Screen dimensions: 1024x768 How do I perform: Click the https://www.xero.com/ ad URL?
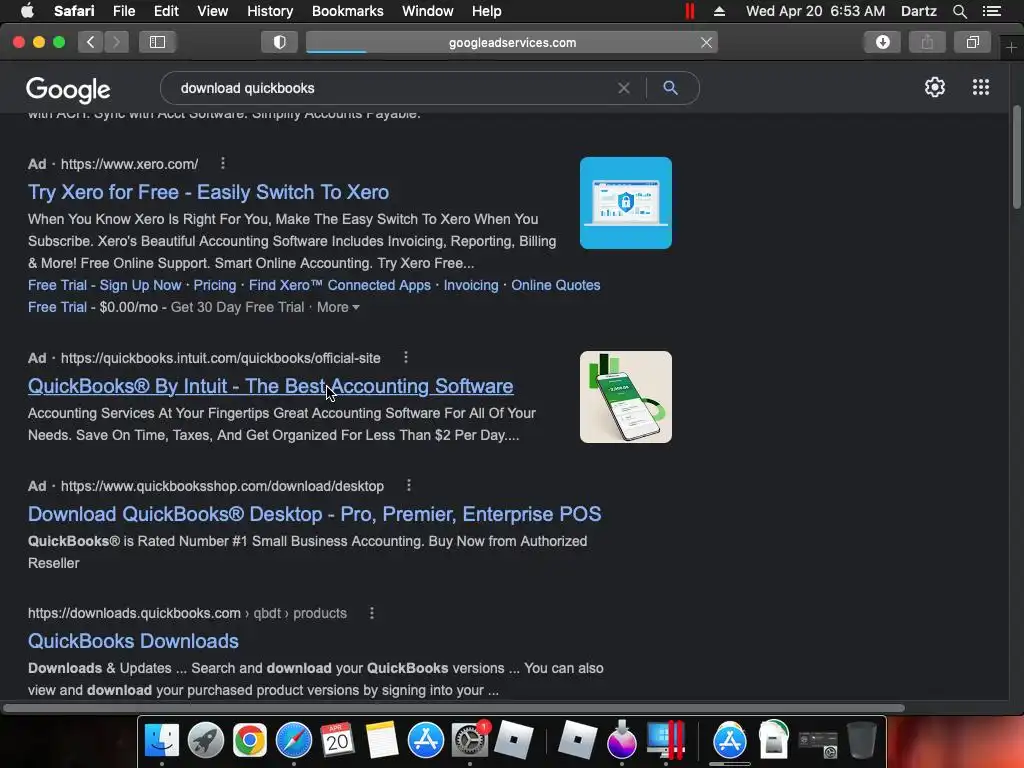tap(129, 164)
